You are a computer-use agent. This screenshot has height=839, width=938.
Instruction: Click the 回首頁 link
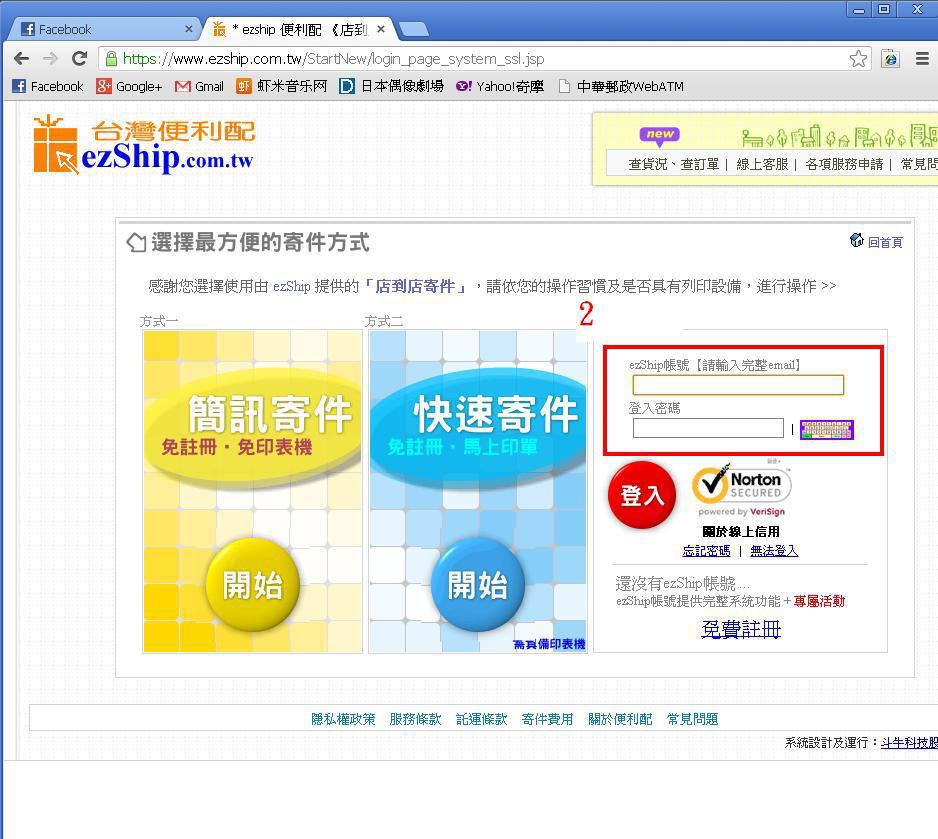pyautogui.click(x=885, y=242)
